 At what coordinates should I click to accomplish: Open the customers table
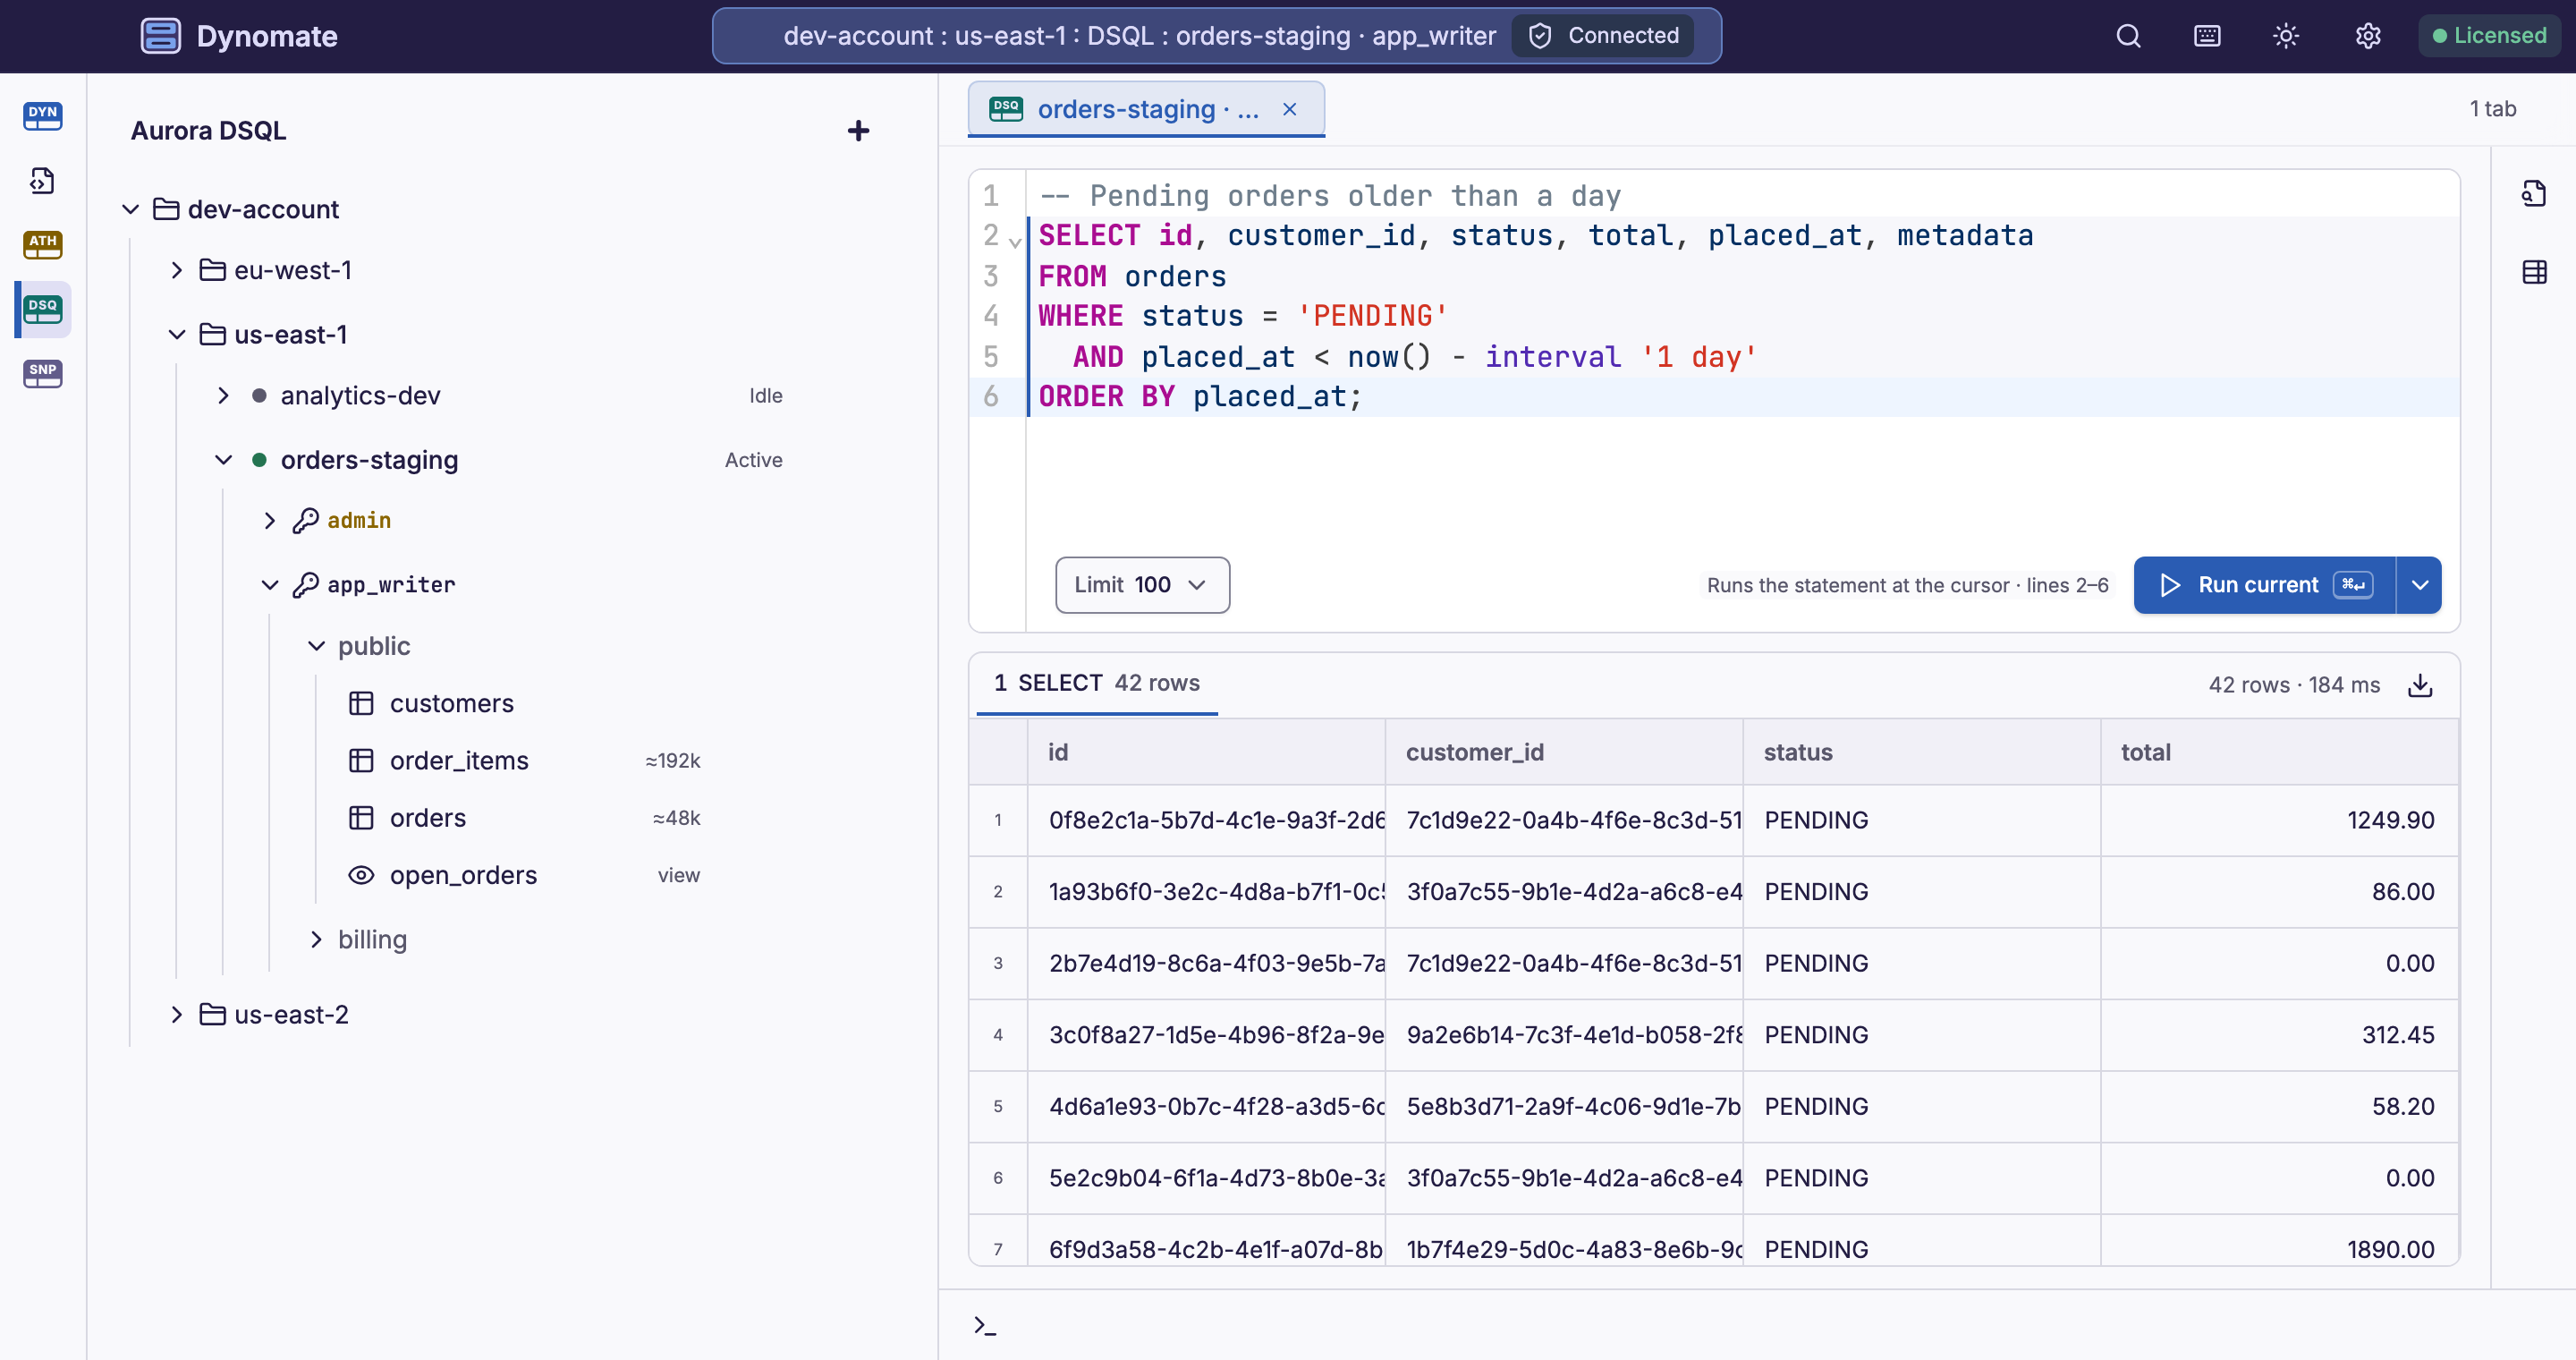coord(451,704)
